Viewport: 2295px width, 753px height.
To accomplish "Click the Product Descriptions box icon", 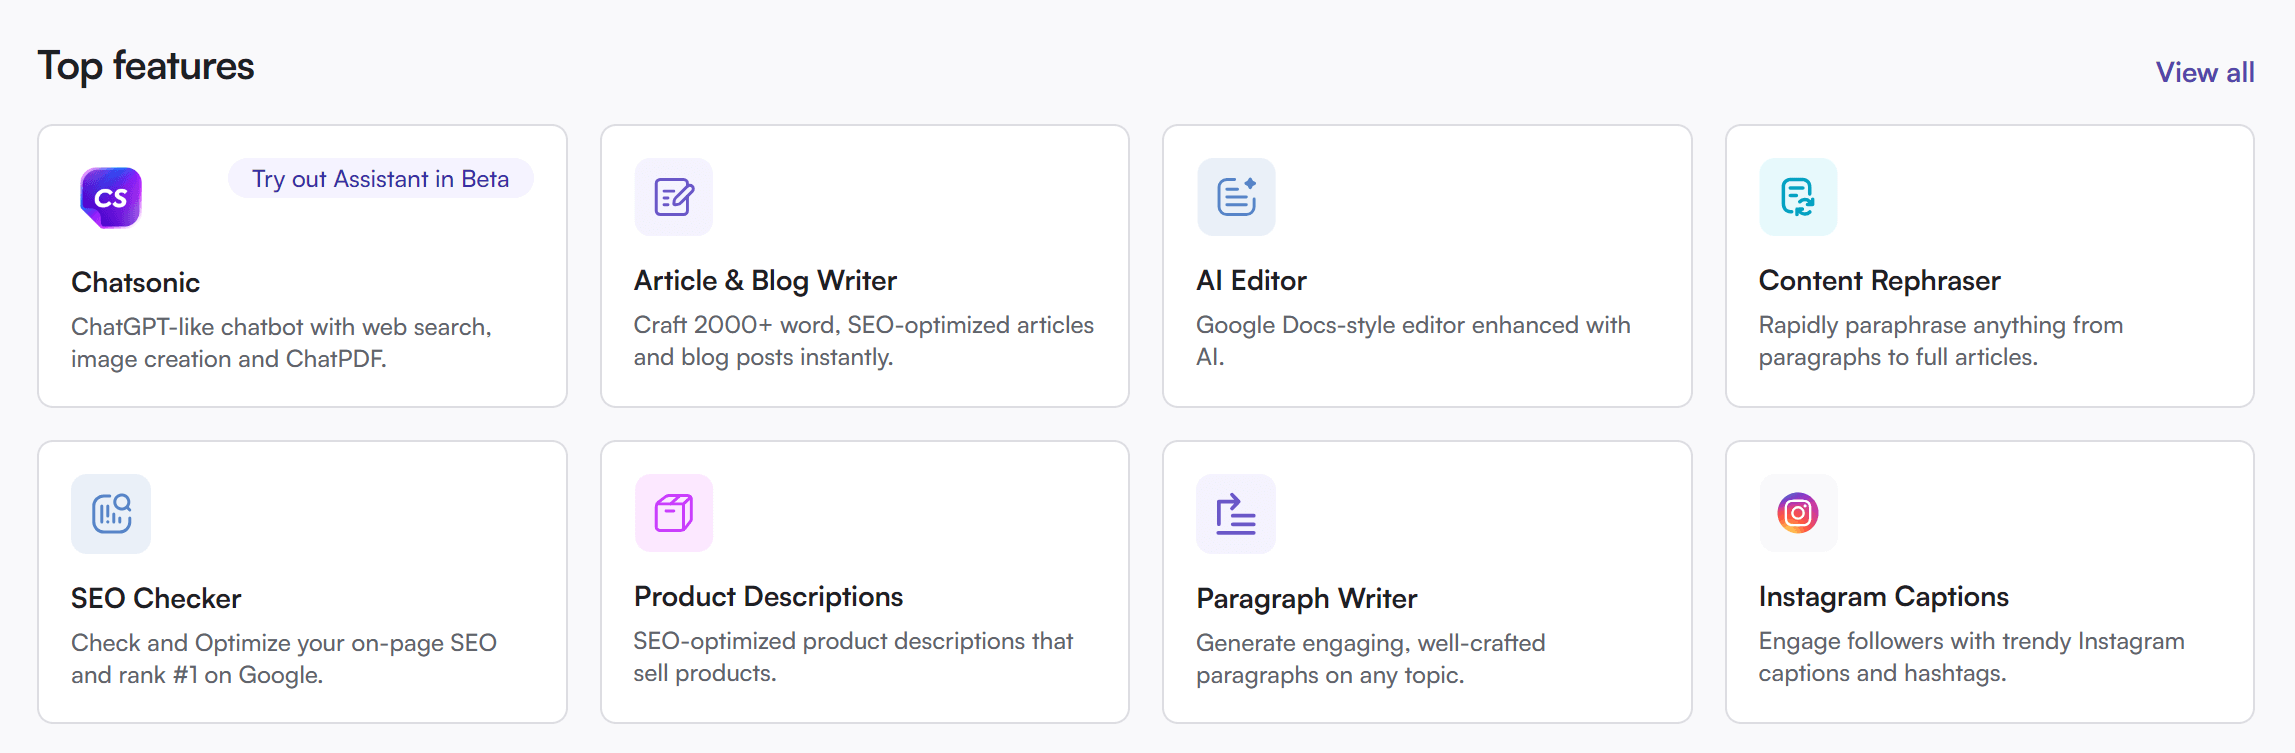I will click(x=673, y=513).
